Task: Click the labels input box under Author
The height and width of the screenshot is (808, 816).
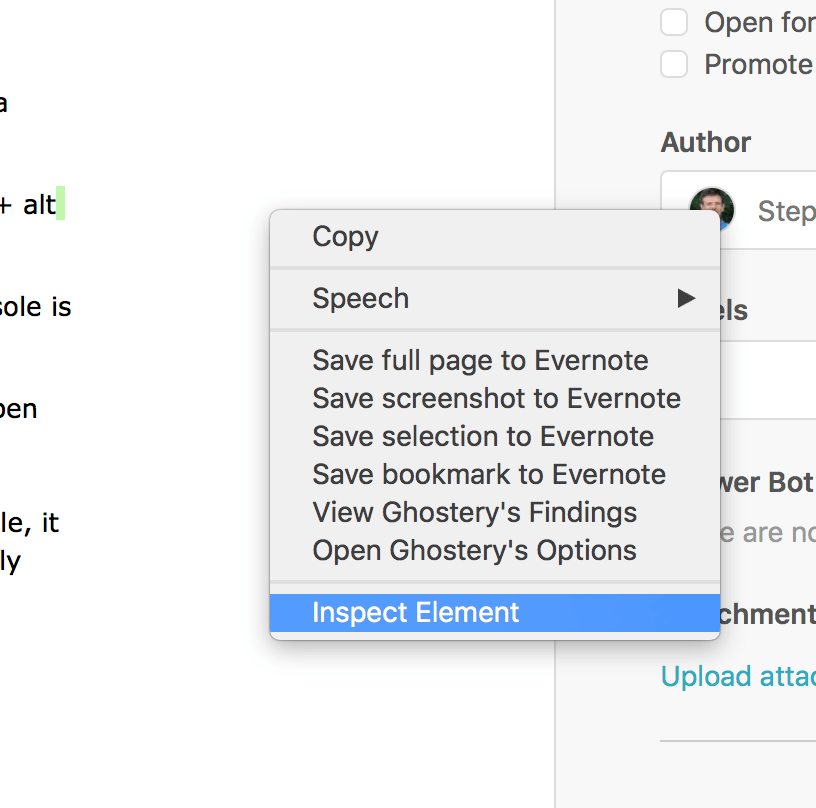Action: coord(770,380)
